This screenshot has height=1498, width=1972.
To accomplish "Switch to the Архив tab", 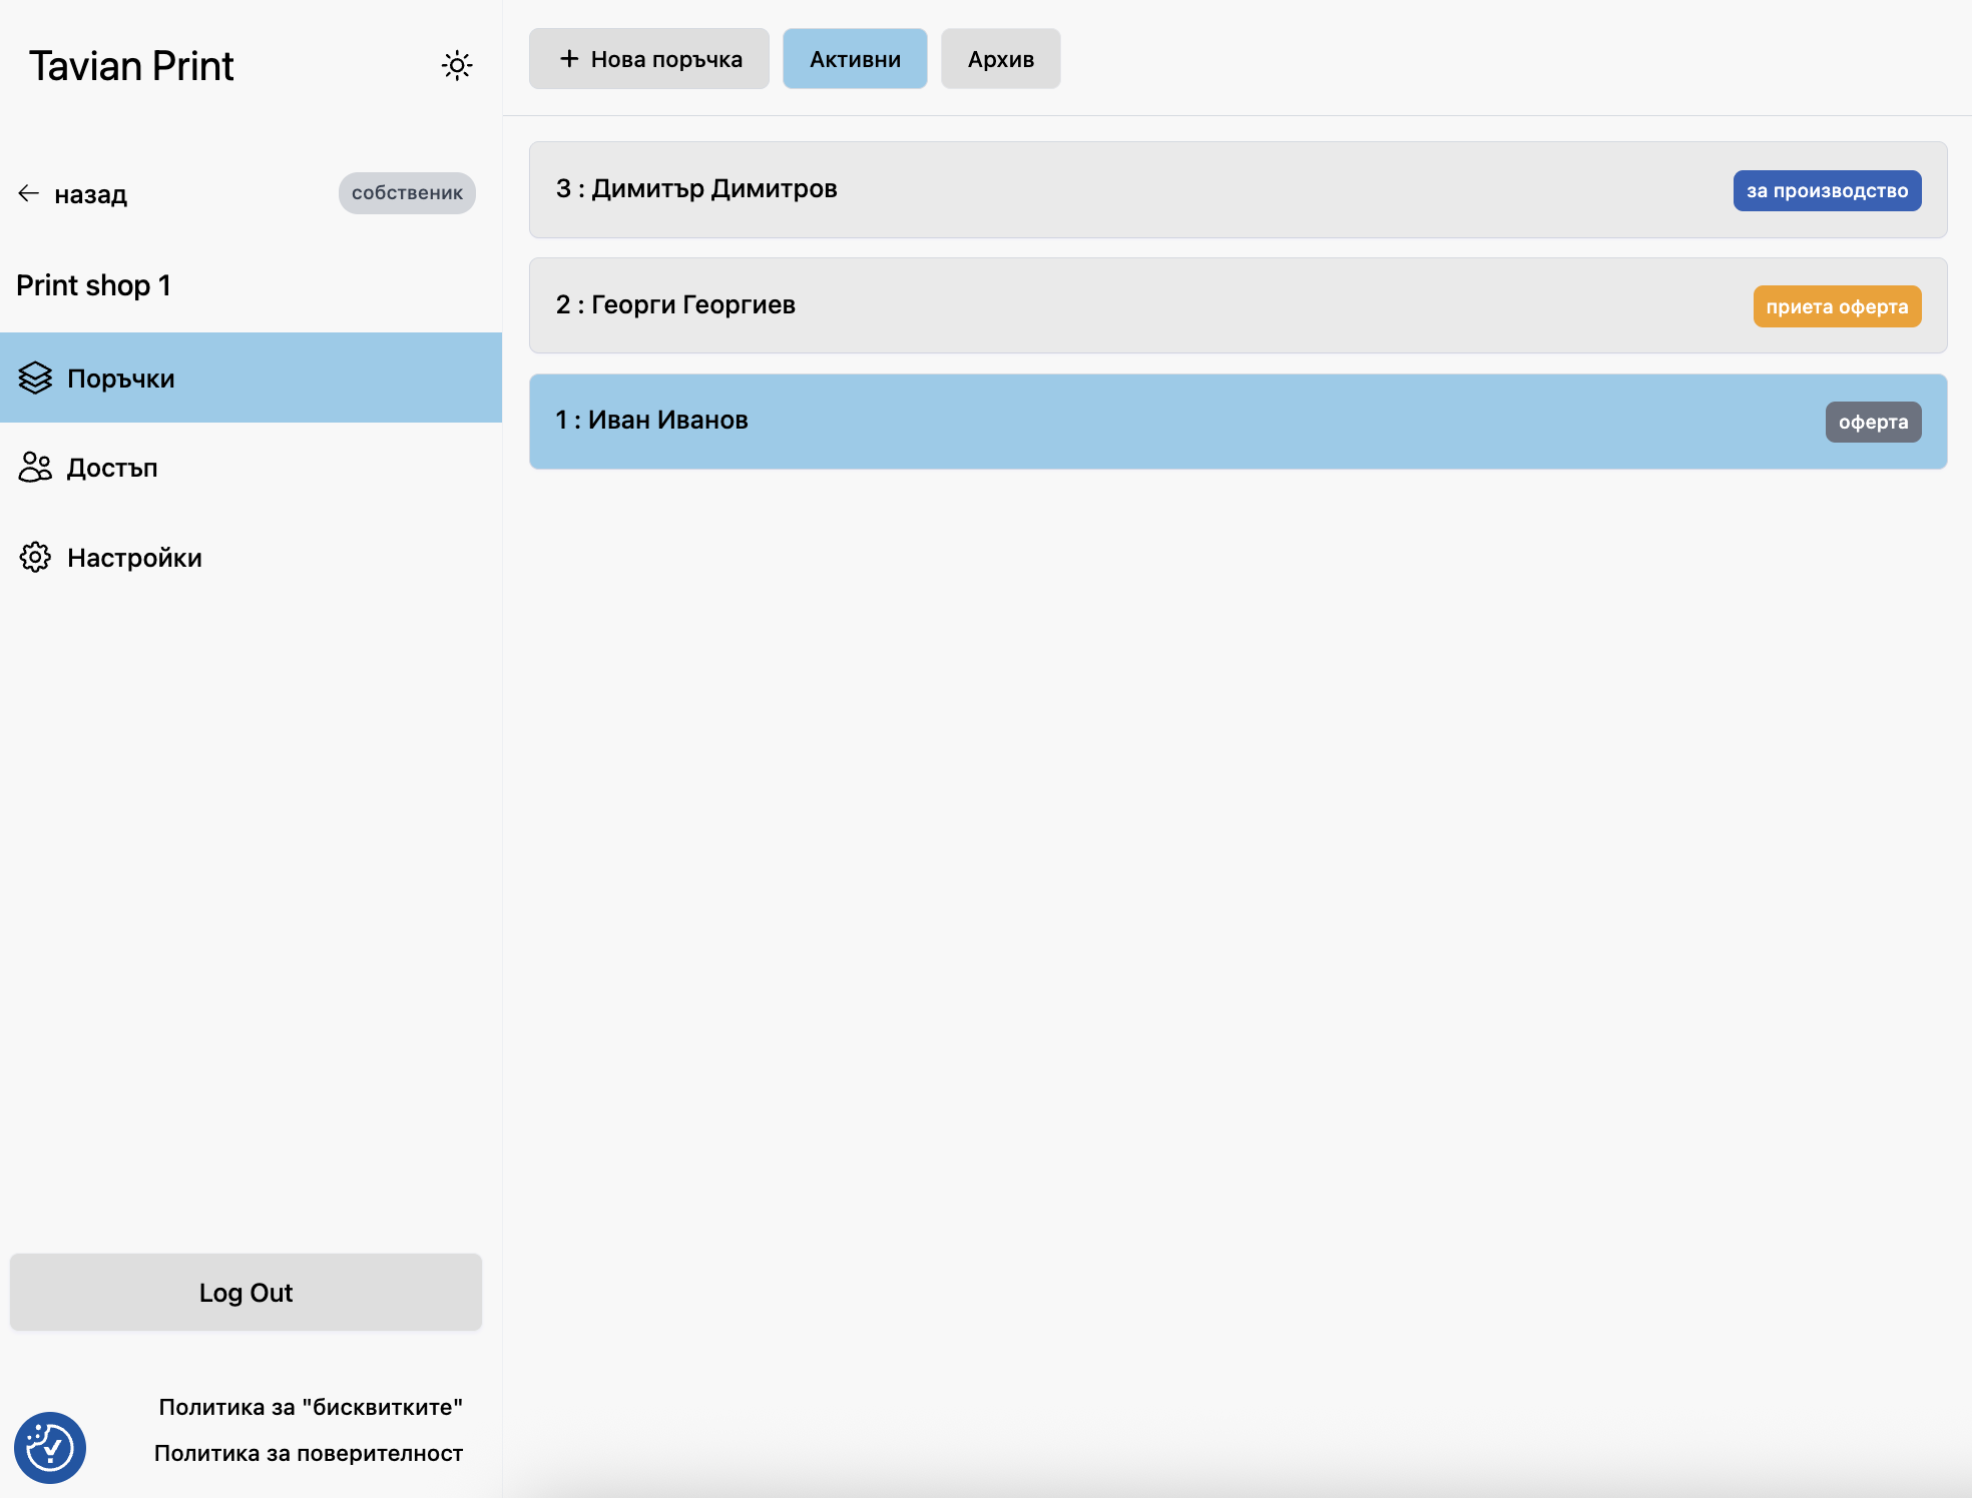I will (x=1000, y=59).
